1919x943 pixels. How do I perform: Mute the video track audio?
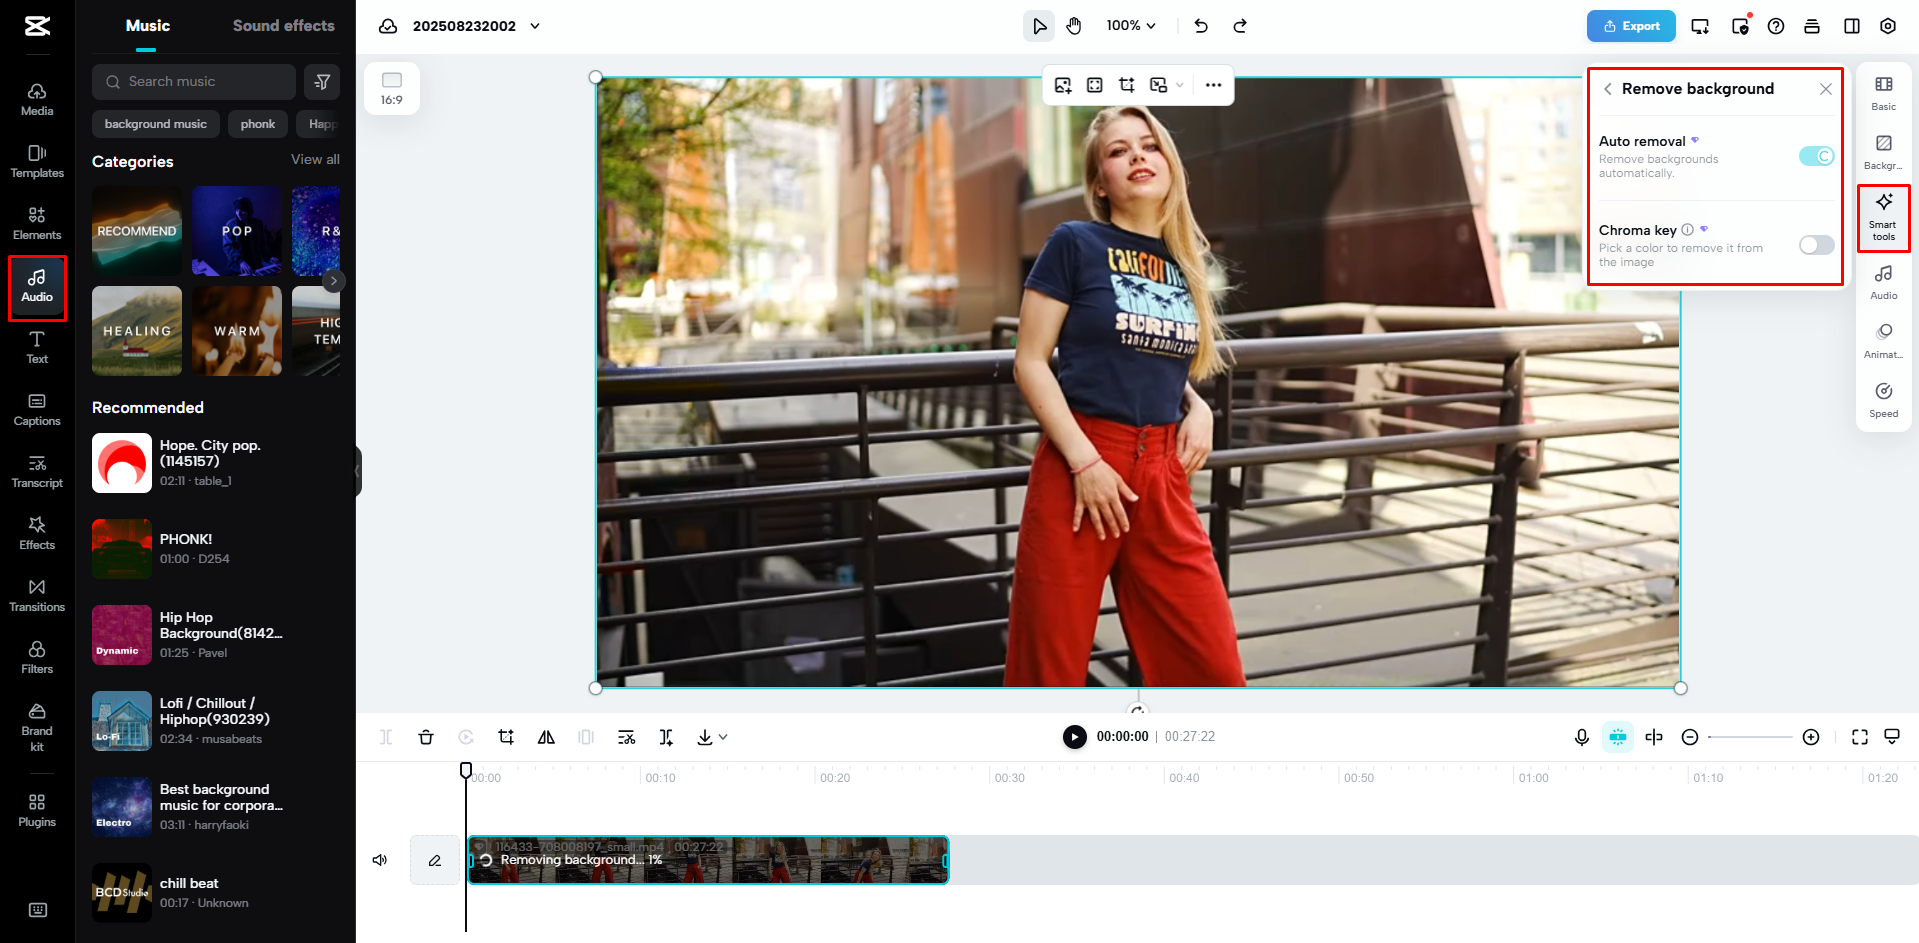point(380,859)
